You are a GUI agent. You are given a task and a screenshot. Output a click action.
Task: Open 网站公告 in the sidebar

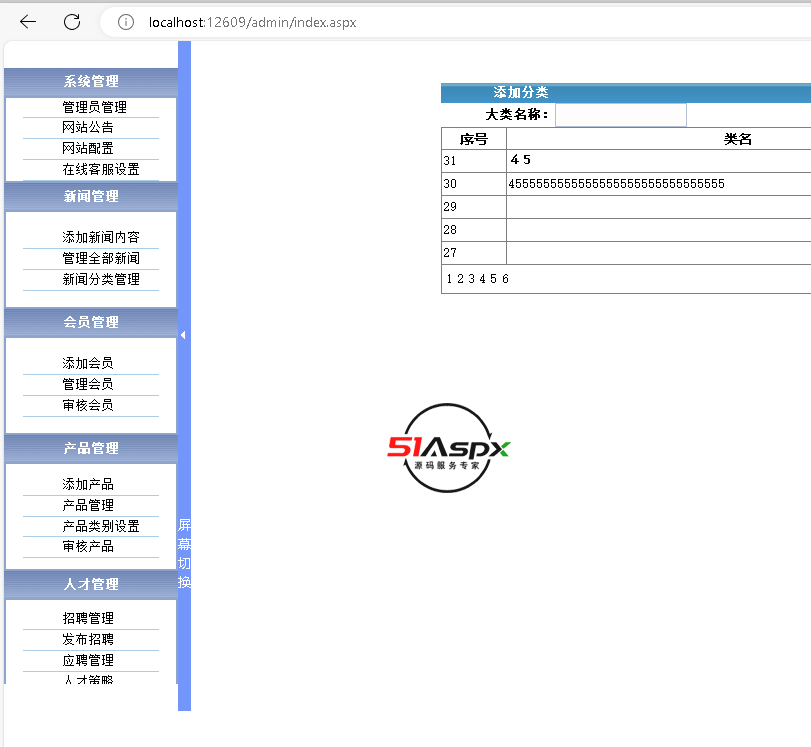pyautogui.click(x=88, y=127)
